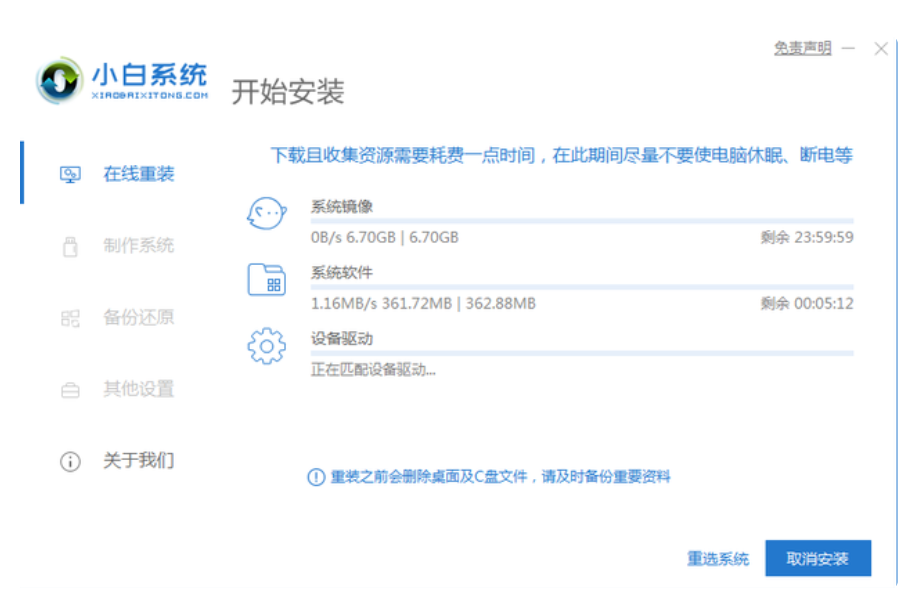Select the 在线重装 sidebar label
This screenshot has height=595, width=908.
tap(139, 174)
